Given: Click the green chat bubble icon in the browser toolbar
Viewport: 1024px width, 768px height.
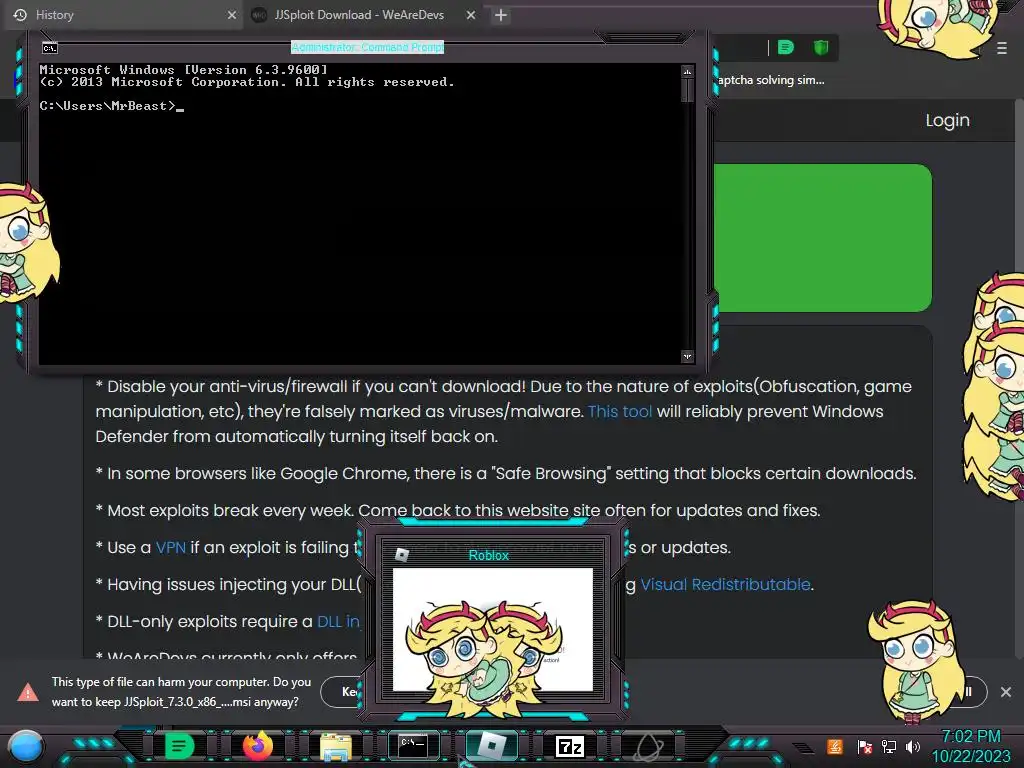Looking at the screenshot, I should pos(786,47).
